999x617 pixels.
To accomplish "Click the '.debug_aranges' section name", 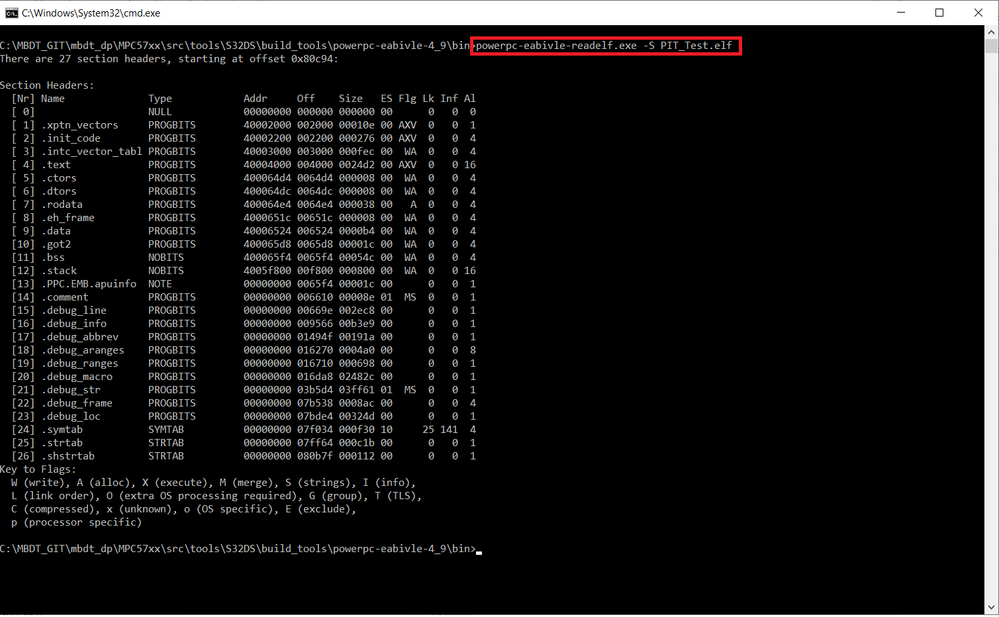I will click(83, 351).
